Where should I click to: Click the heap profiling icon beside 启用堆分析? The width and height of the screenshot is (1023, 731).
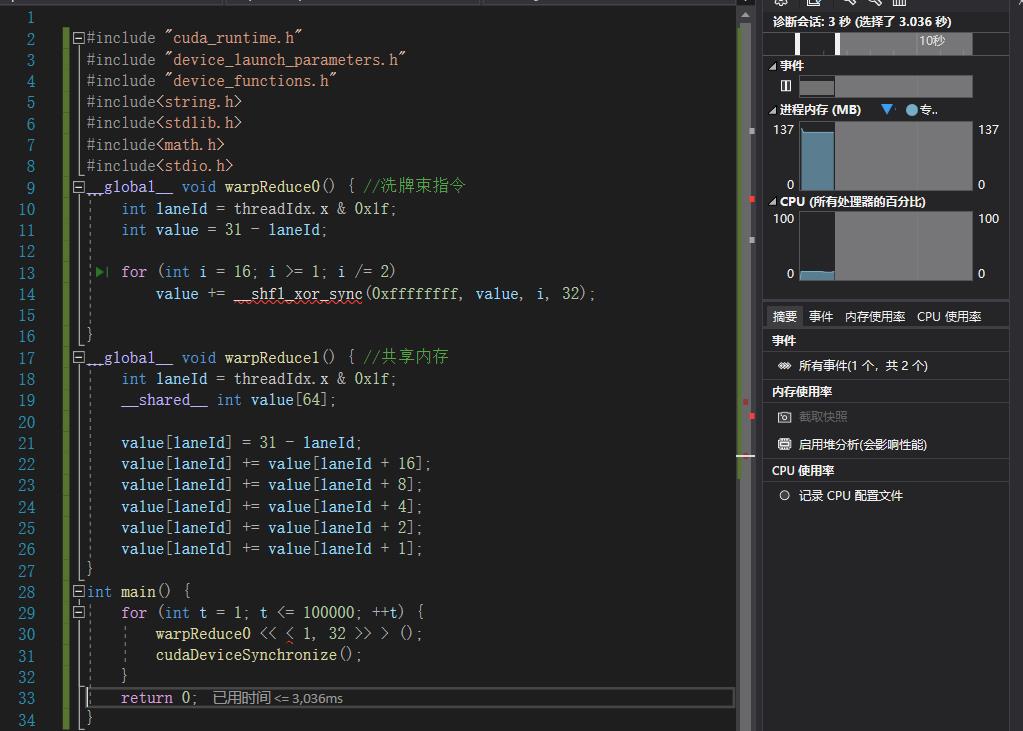tap(784, 444)
